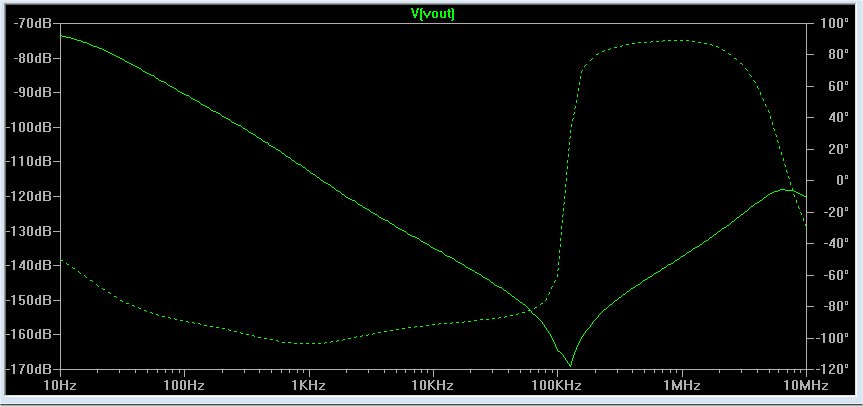The width and height of the screenshot is (863, 407).
Task: Click the -150dB magnitude axis label
Action: pos(28,300)
